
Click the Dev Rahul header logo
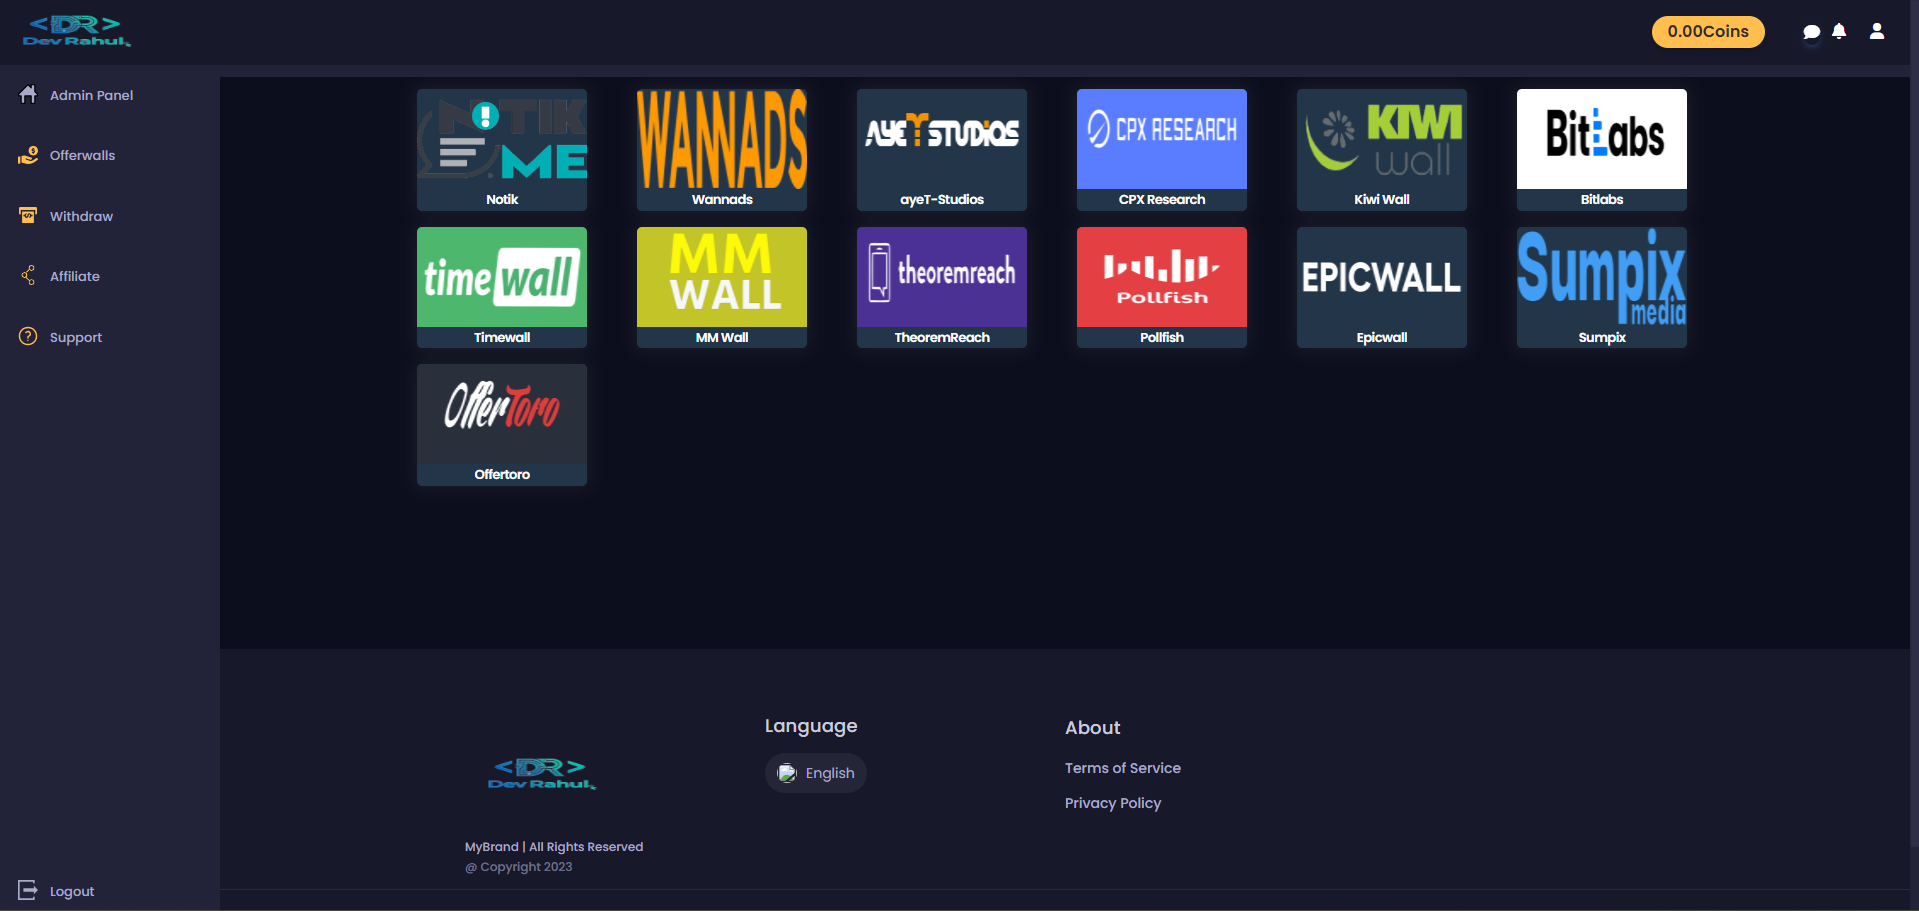pos(77,31)
